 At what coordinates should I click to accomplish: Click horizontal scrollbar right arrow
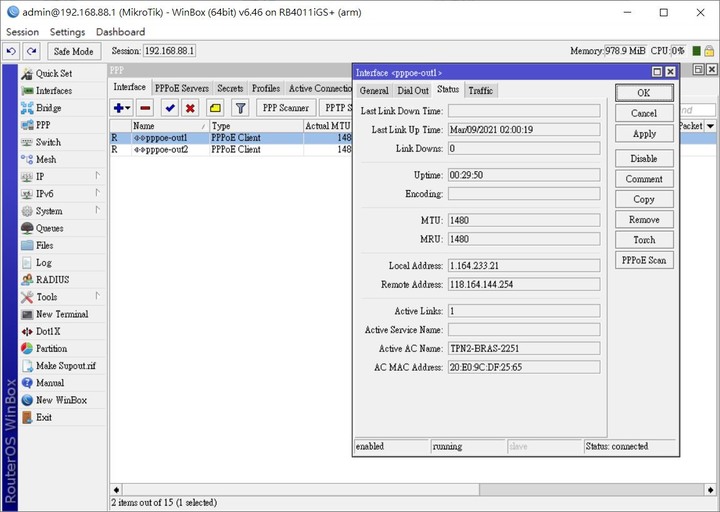click(x=711, y=489)
